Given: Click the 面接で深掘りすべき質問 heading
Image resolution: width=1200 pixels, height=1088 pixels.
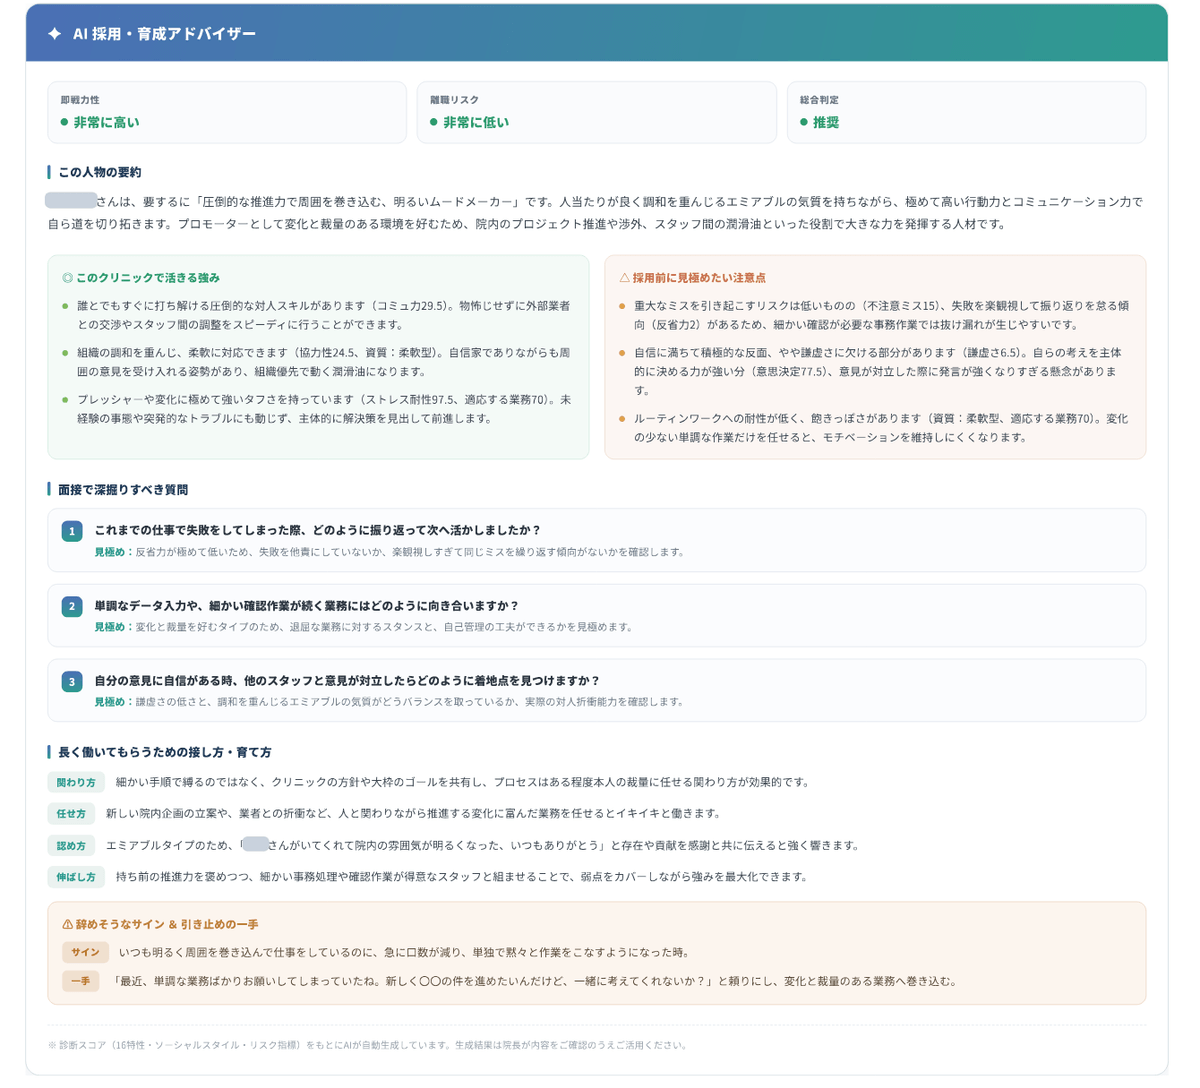Looking at the screenshot, I should tap(123, 490).
